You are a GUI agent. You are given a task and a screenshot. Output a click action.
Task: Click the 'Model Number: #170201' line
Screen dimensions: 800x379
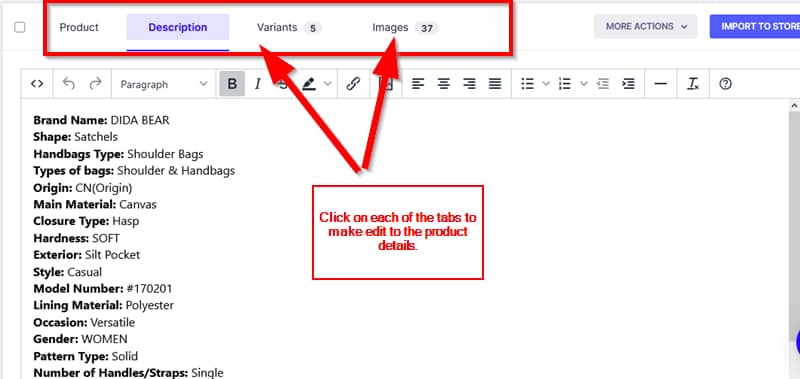tap(103, 289)
